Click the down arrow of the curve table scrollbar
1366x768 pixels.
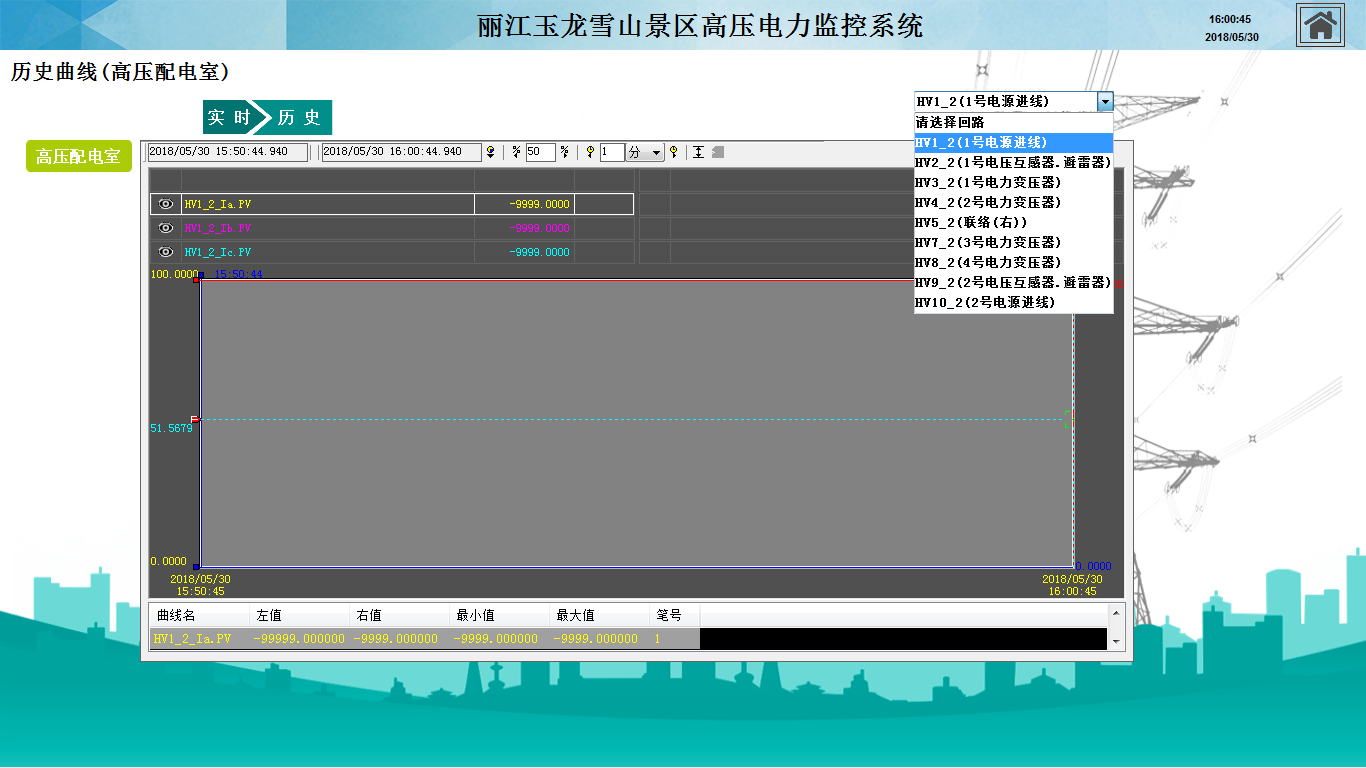pos(1116,642)
